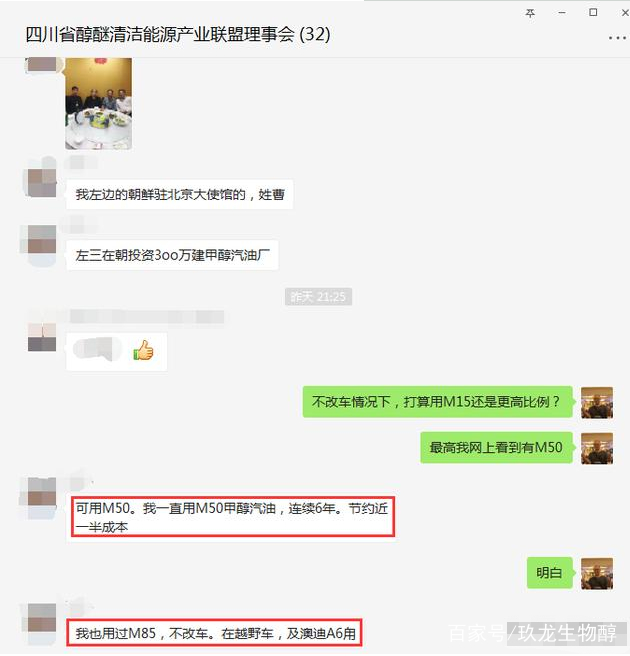Click the 左三在朝投资300万建甲醇汽油厂 message

pos(172,255)
